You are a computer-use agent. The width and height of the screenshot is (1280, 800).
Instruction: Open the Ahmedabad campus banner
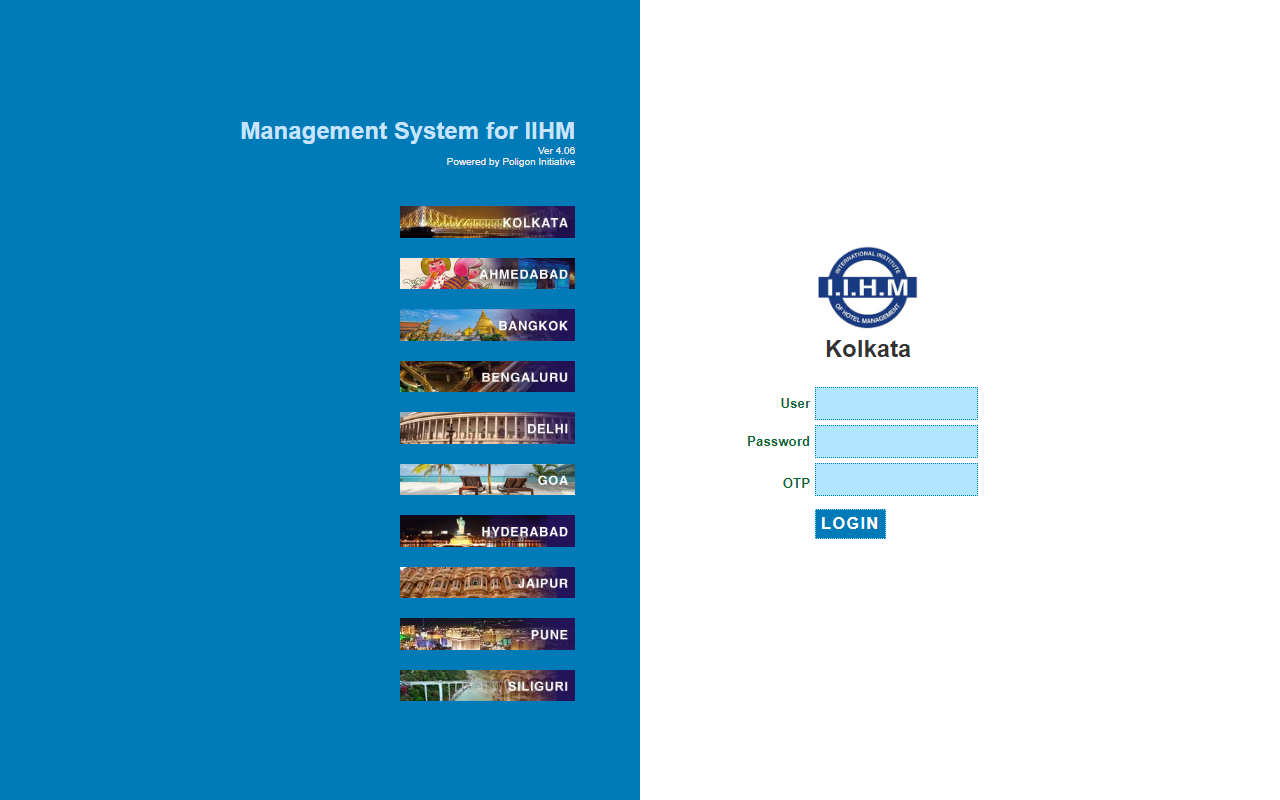(x=487, y=274)
